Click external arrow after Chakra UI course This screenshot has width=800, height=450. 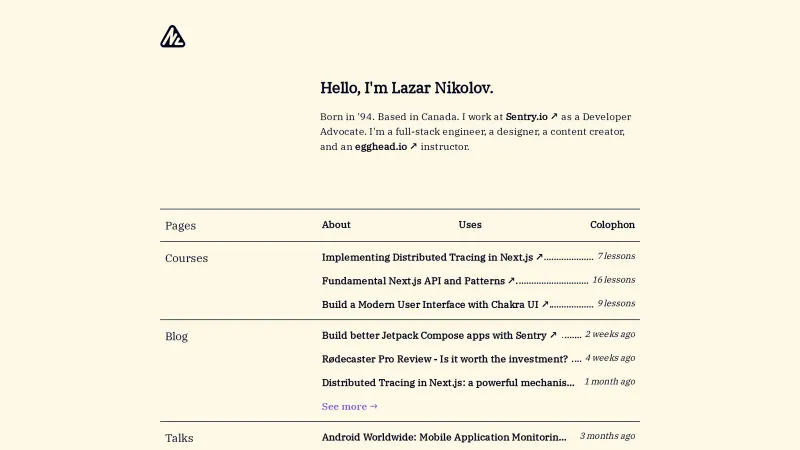(546, 304)
